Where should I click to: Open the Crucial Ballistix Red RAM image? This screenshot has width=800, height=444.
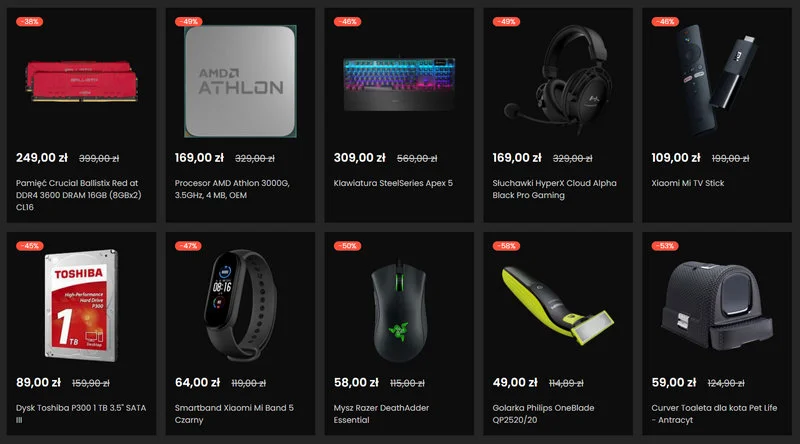click(82, 81)
